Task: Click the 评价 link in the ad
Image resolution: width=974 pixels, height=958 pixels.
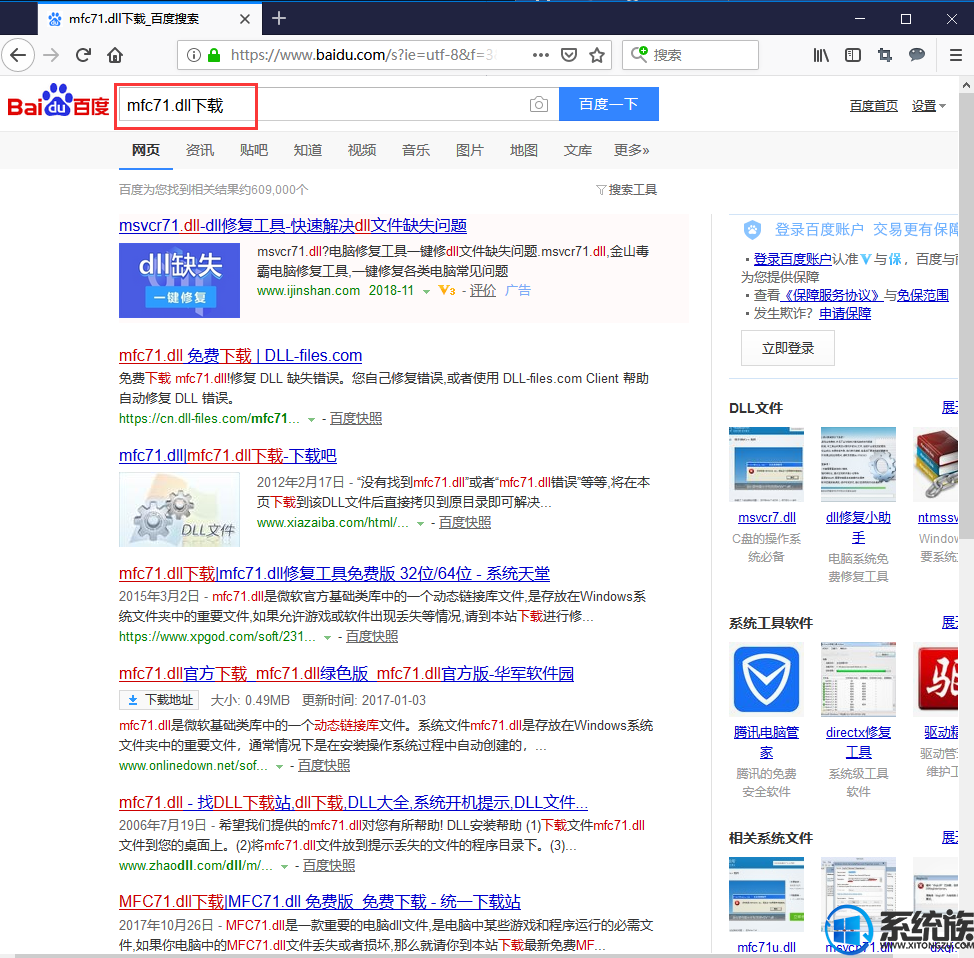Action: point(483,291)
